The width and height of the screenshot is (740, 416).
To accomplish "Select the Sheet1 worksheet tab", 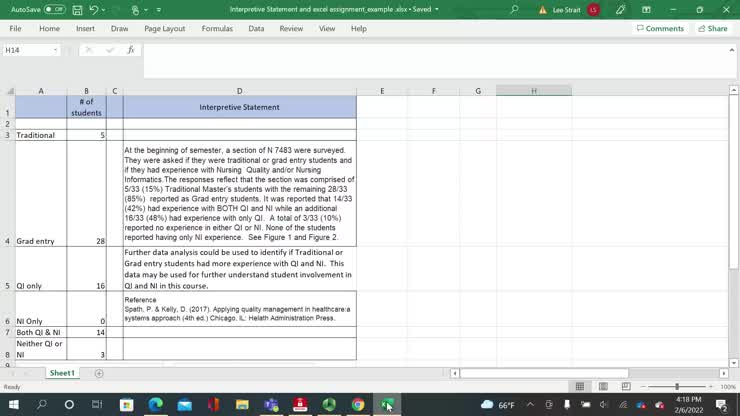I will 62,373.
